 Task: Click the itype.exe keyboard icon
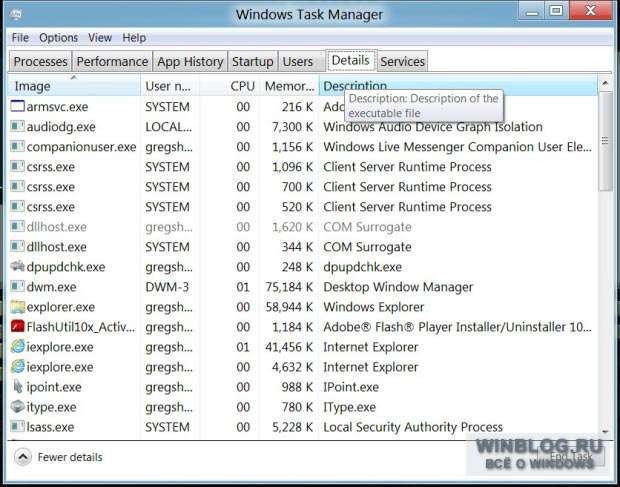pos(17,407)
